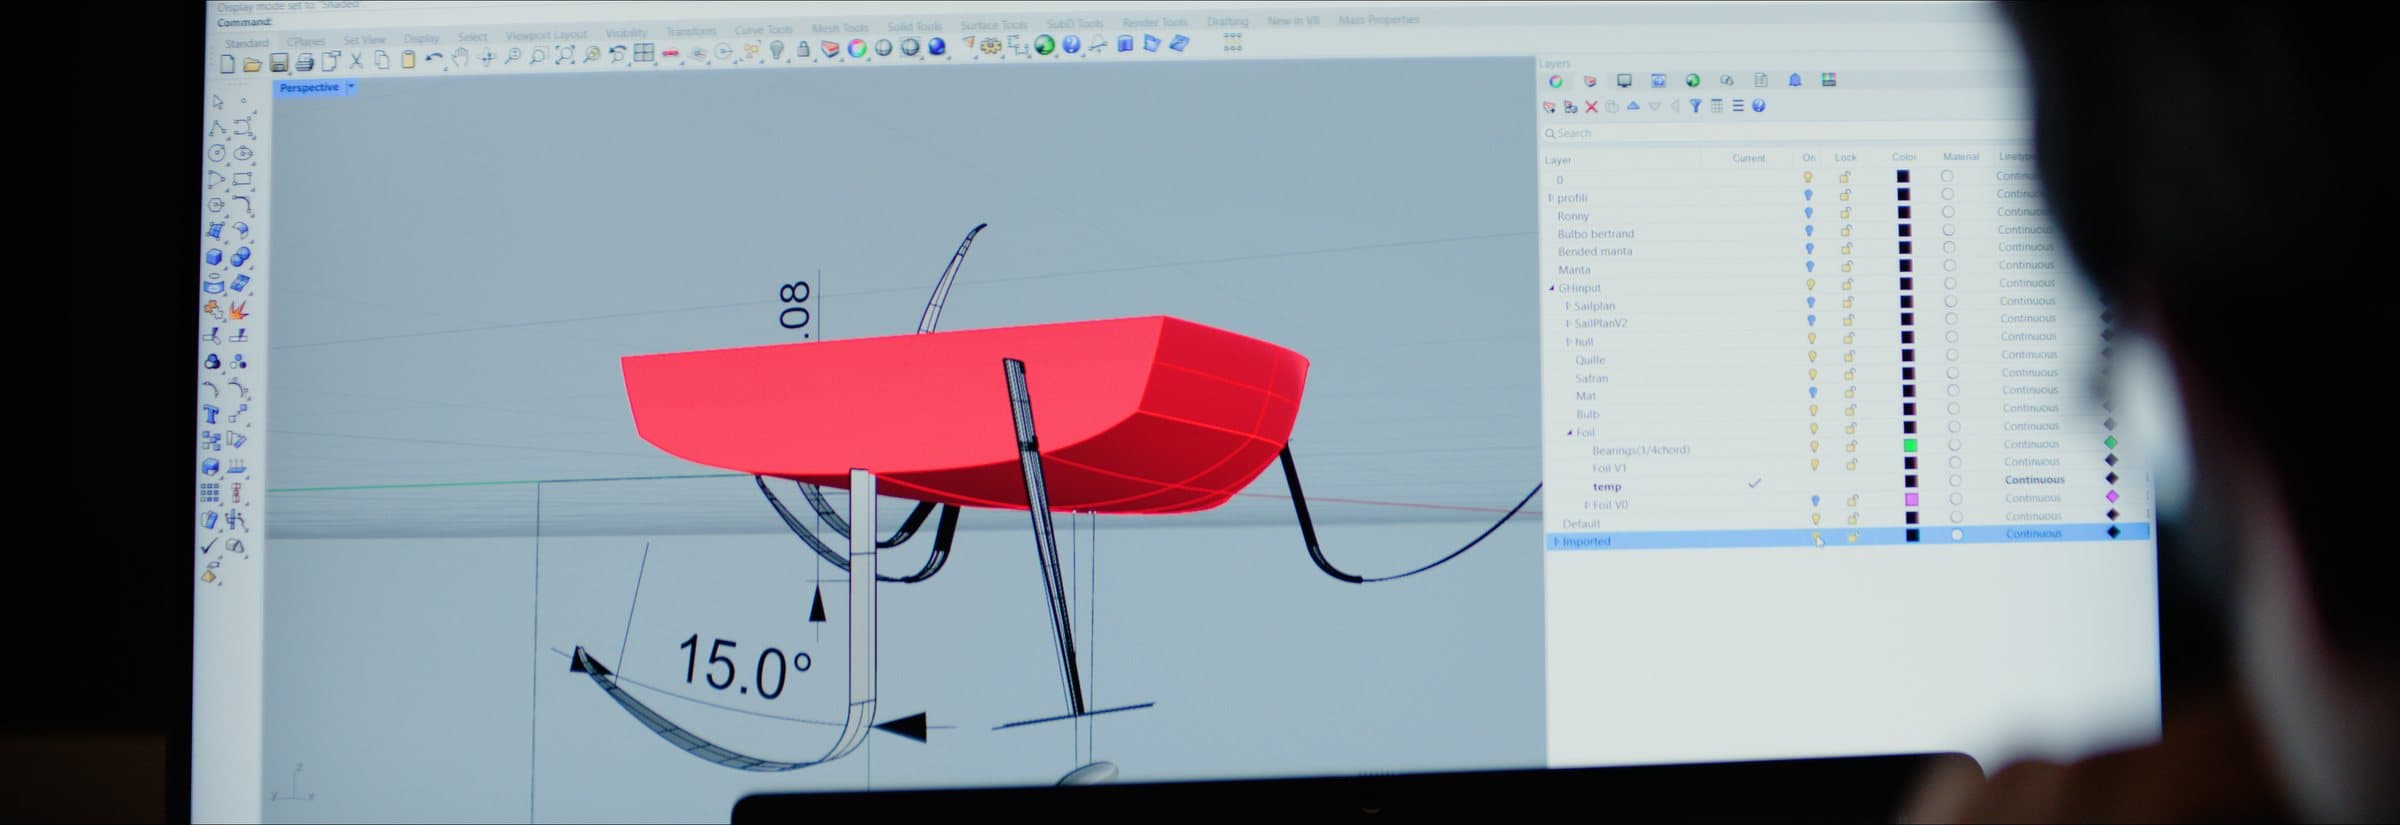Click the New file icon in toolbar
Image resolution: width=2400 pixels, height=825 pixels.
(228, 64)
